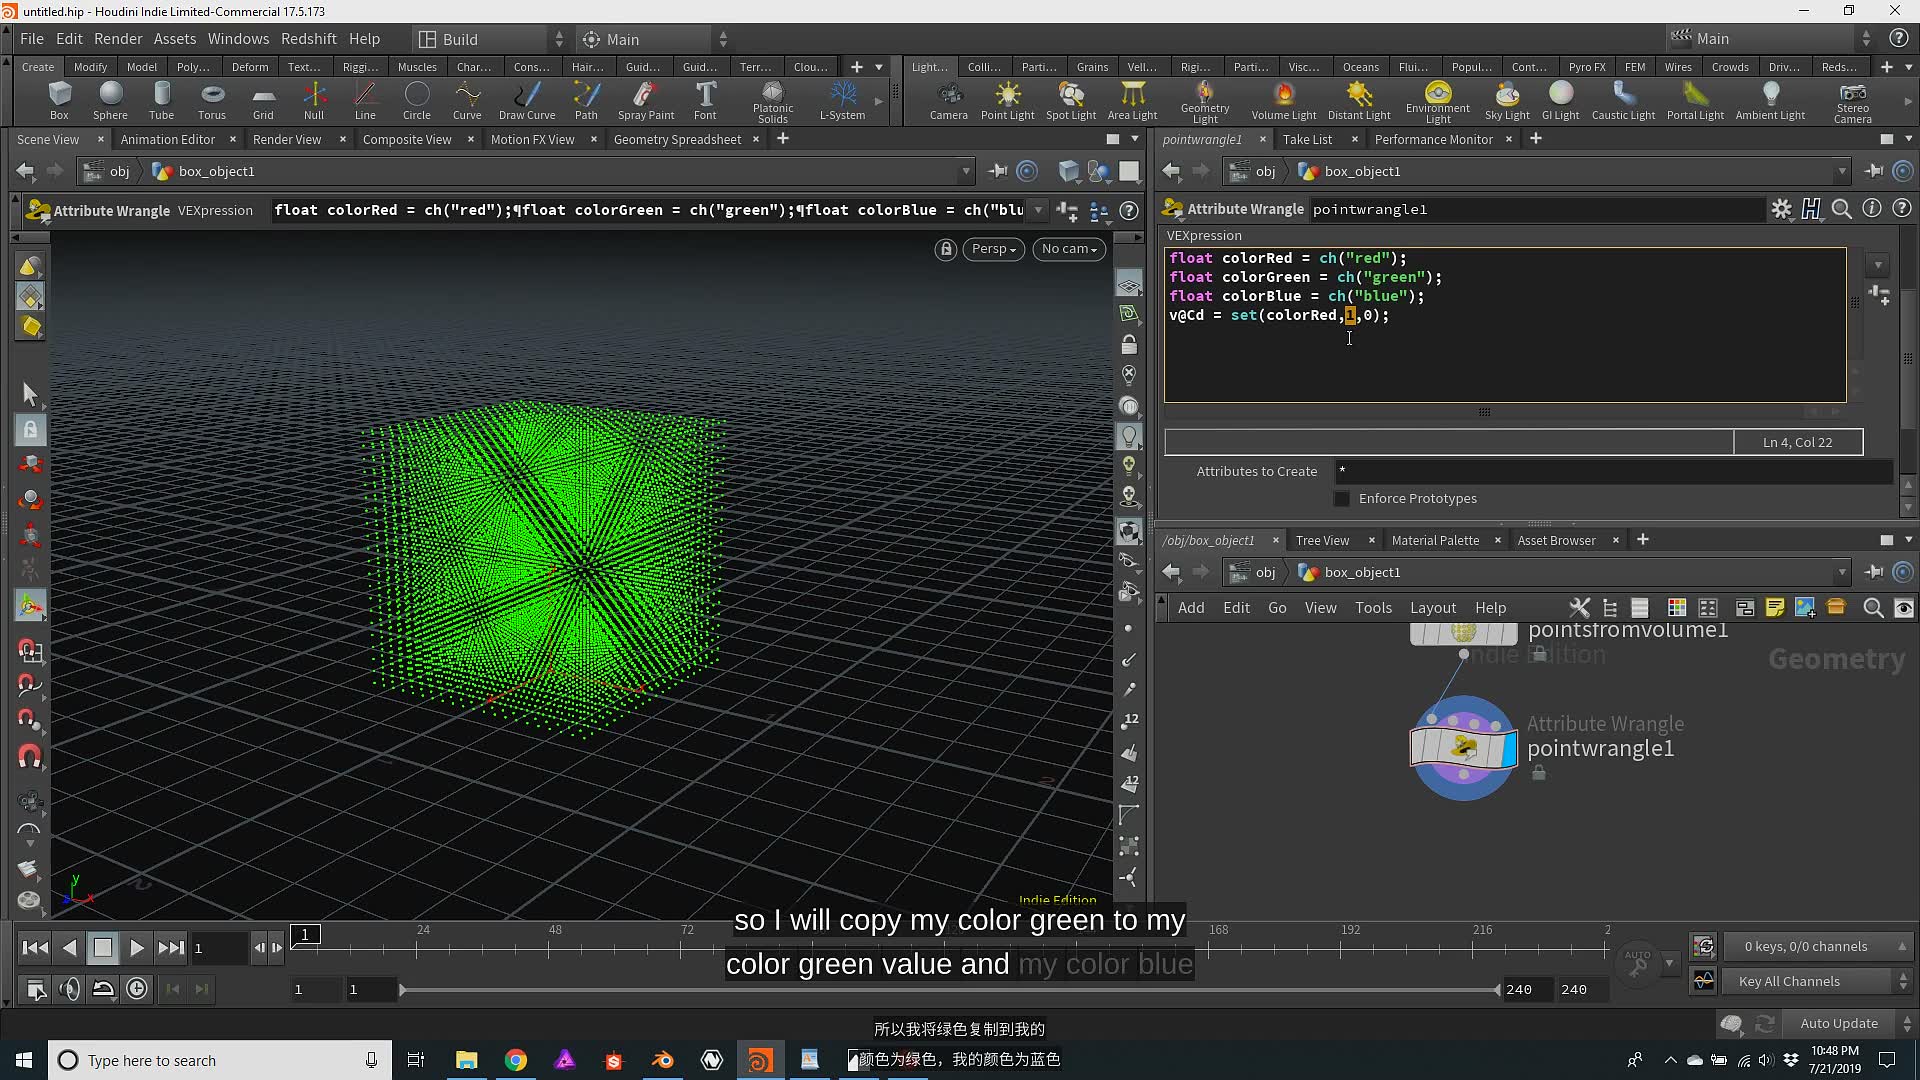Image resolution: width=1920 pixels, height=1080 pixels.
Task: Create a Point Light
Action: point(1007,100)
